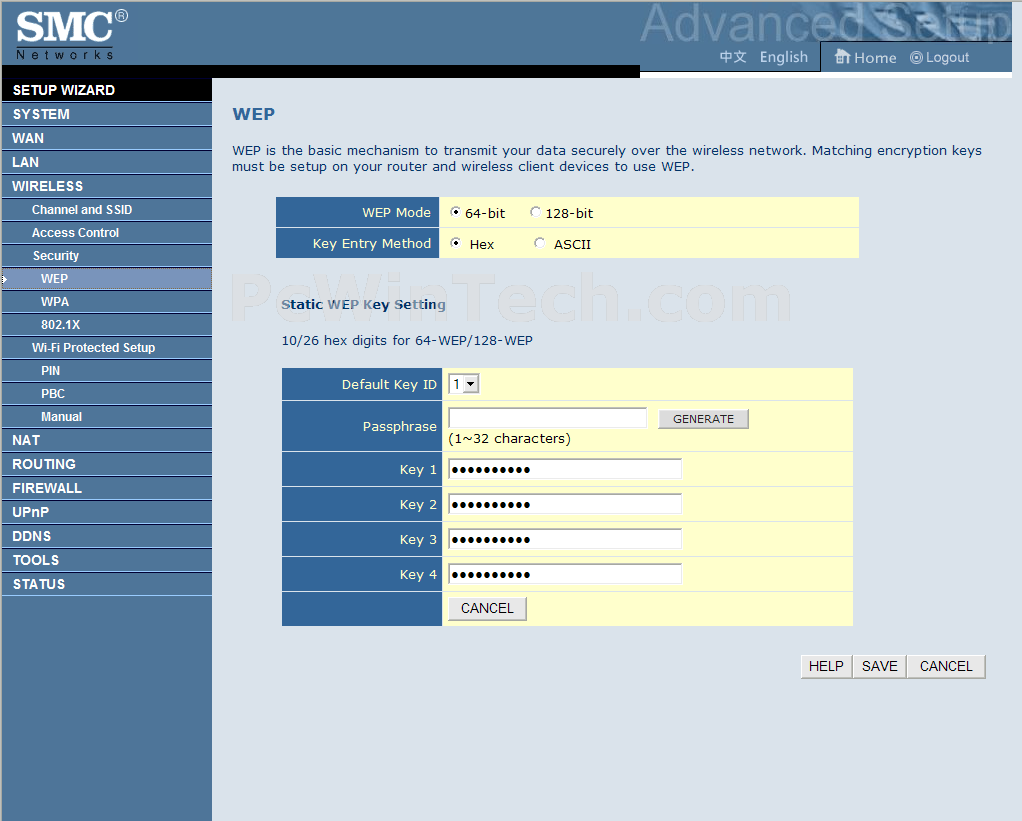This screenshot has width=1022, height=821.
Task: Select WEP in sidebar
Action: point(107,279)
